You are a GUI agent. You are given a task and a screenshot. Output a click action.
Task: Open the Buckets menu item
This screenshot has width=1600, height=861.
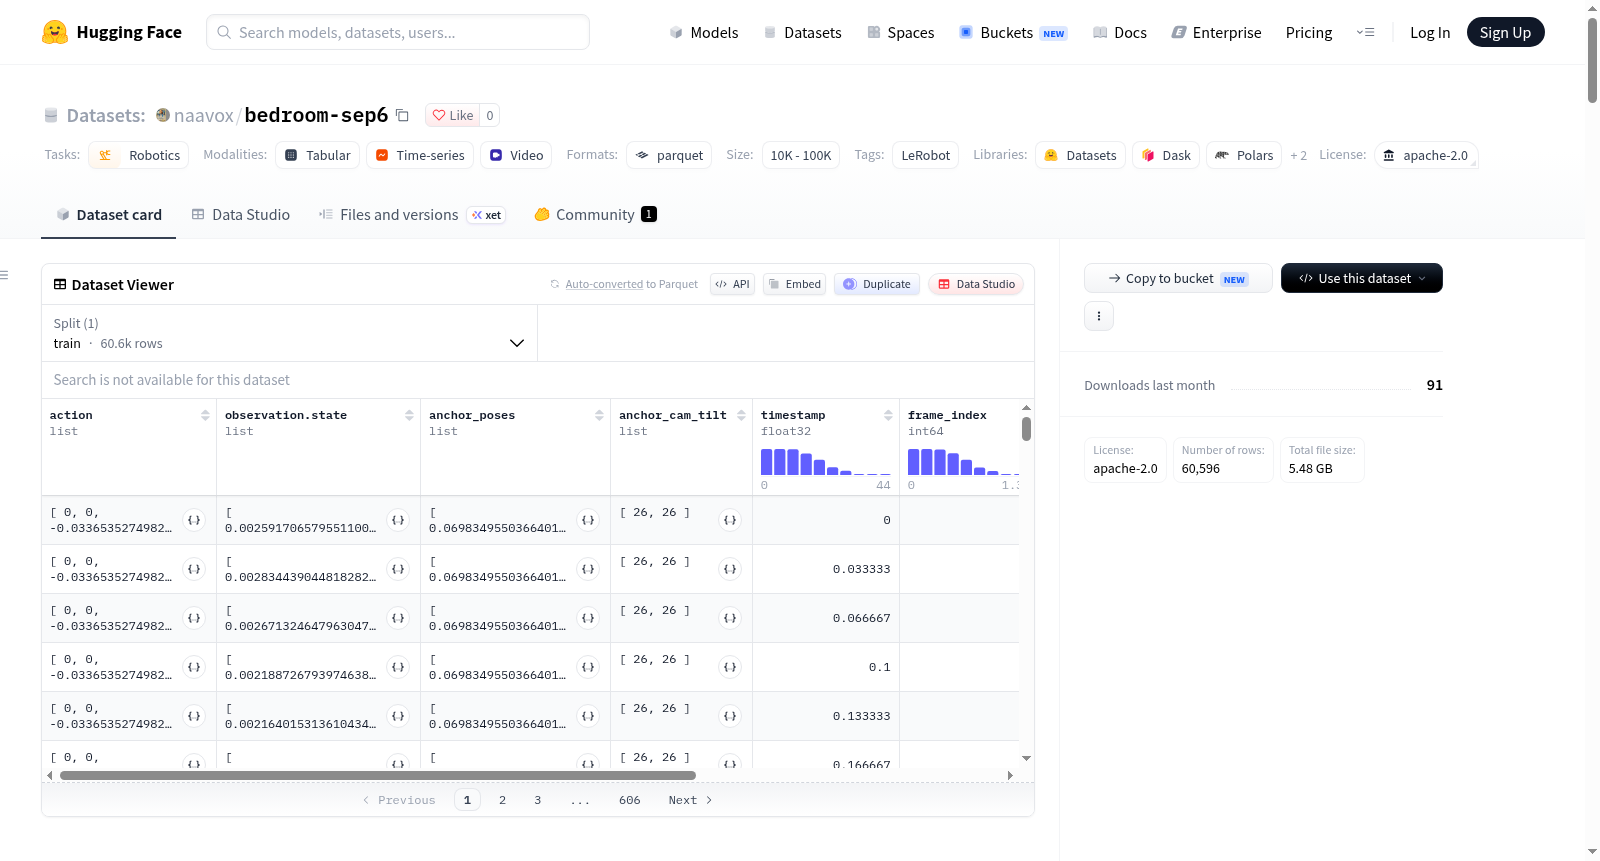(1013, 32)
